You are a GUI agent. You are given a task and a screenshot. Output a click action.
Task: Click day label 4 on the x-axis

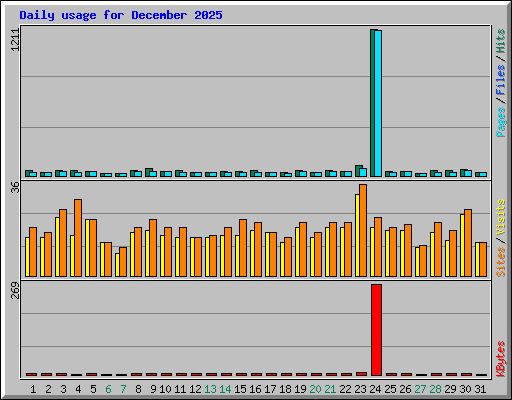point(78,389)
